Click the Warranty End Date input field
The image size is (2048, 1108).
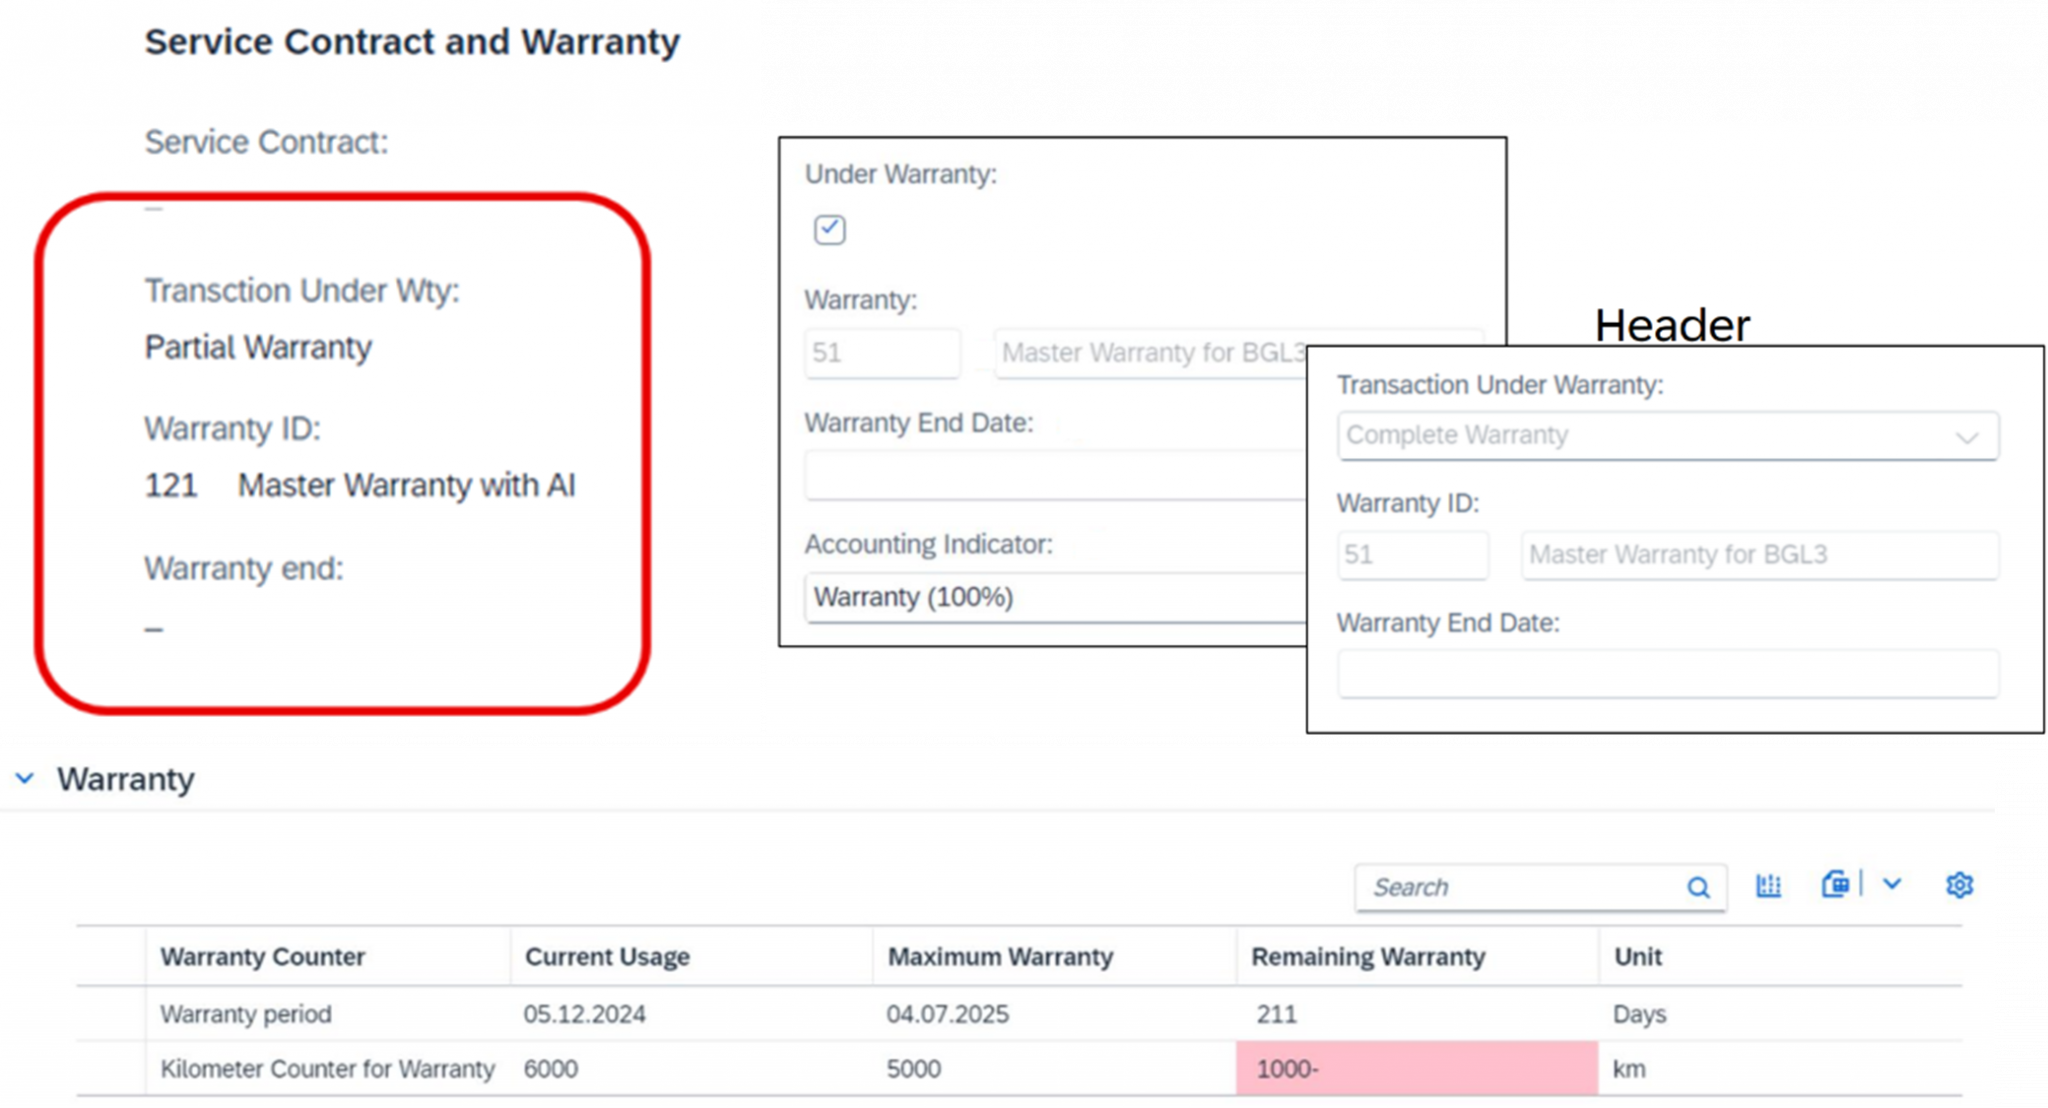(1665, 673)
